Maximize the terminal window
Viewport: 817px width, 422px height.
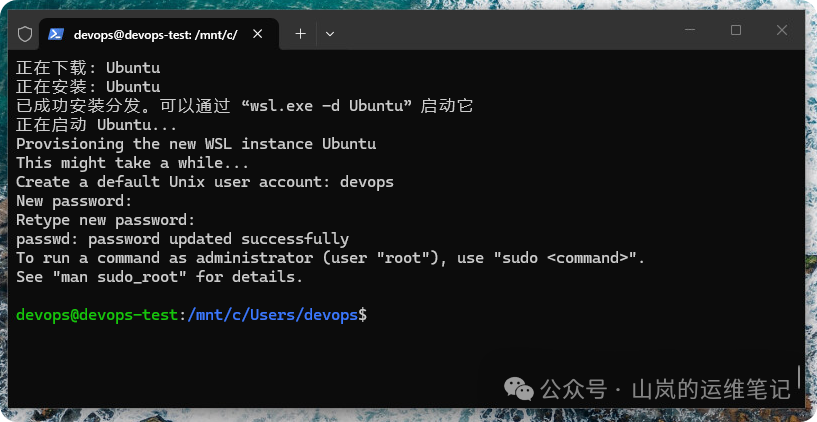(736, 30)
